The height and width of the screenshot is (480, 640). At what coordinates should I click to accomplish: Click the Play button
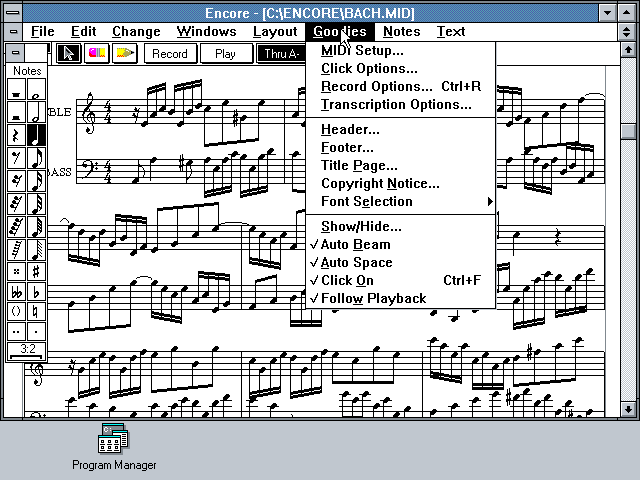pyautogui.click(x=226, y=53)
